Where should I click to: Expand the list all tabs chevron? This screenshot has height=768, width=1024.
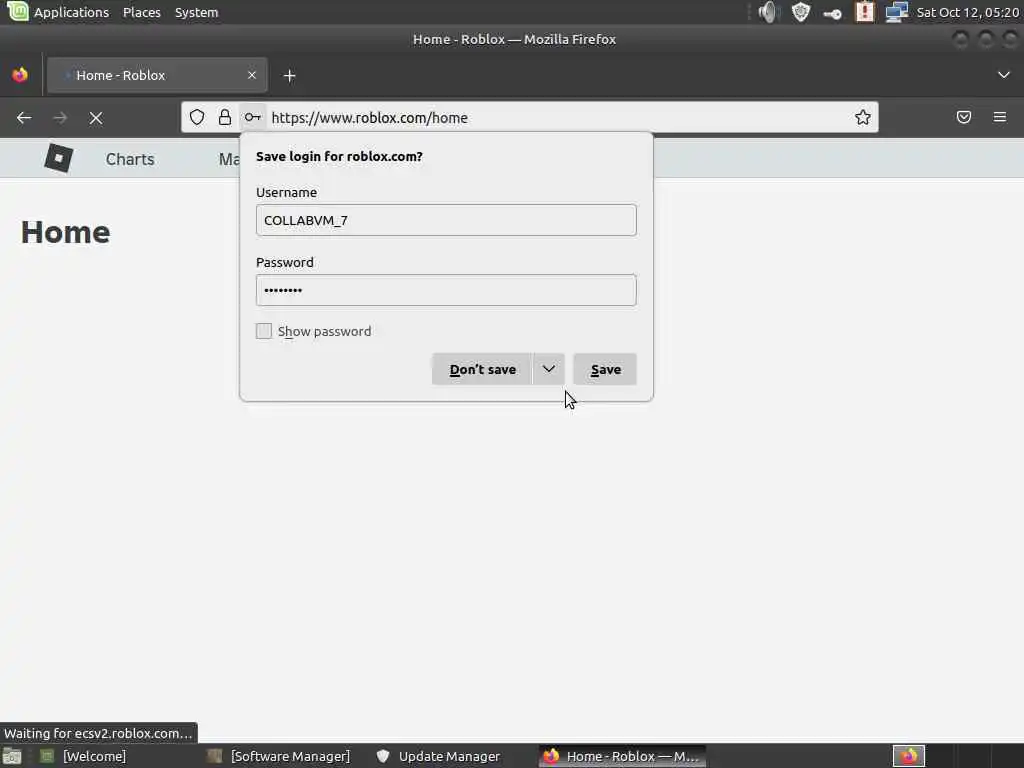[x=1004, y=75]
